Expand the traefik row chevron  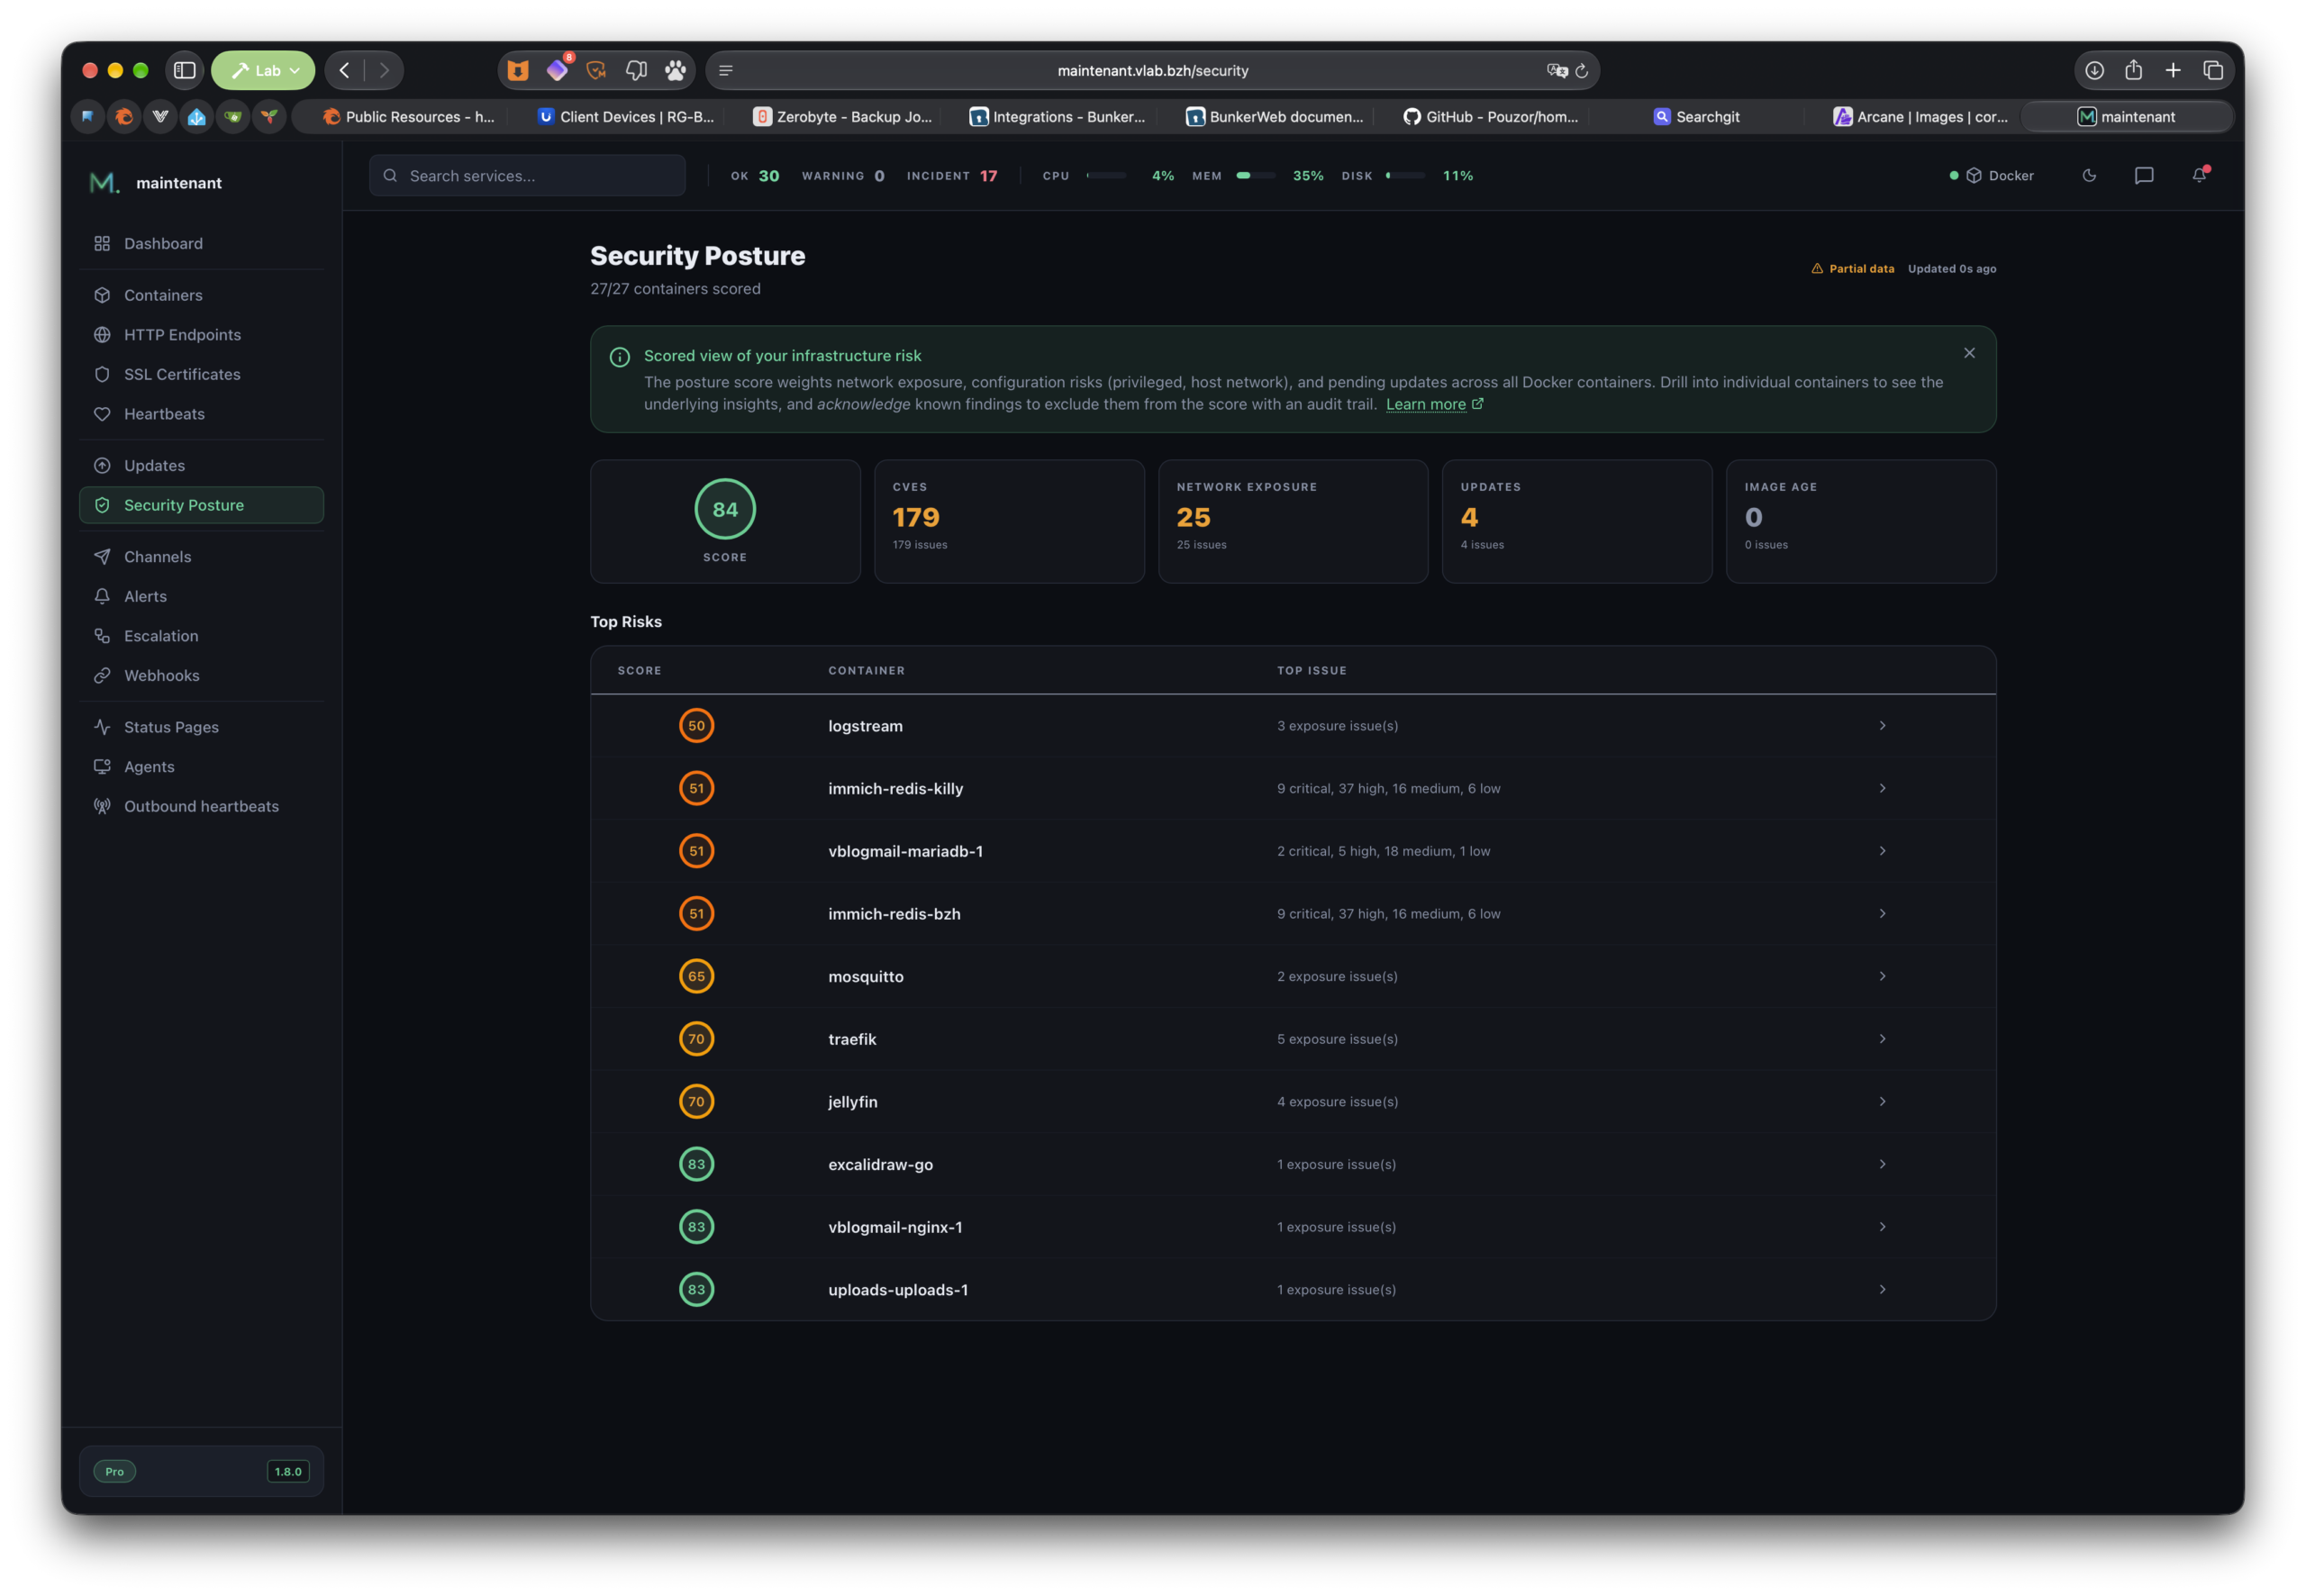[x=1882, y=1039]
